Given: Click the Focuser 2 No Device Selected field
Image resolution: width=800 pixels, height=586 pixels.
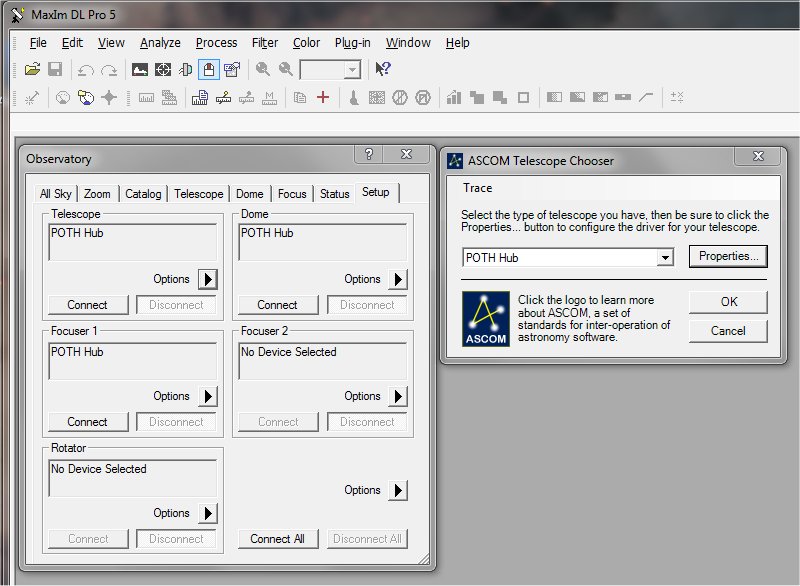Looking at the screenshot, I should pos(322,361).
